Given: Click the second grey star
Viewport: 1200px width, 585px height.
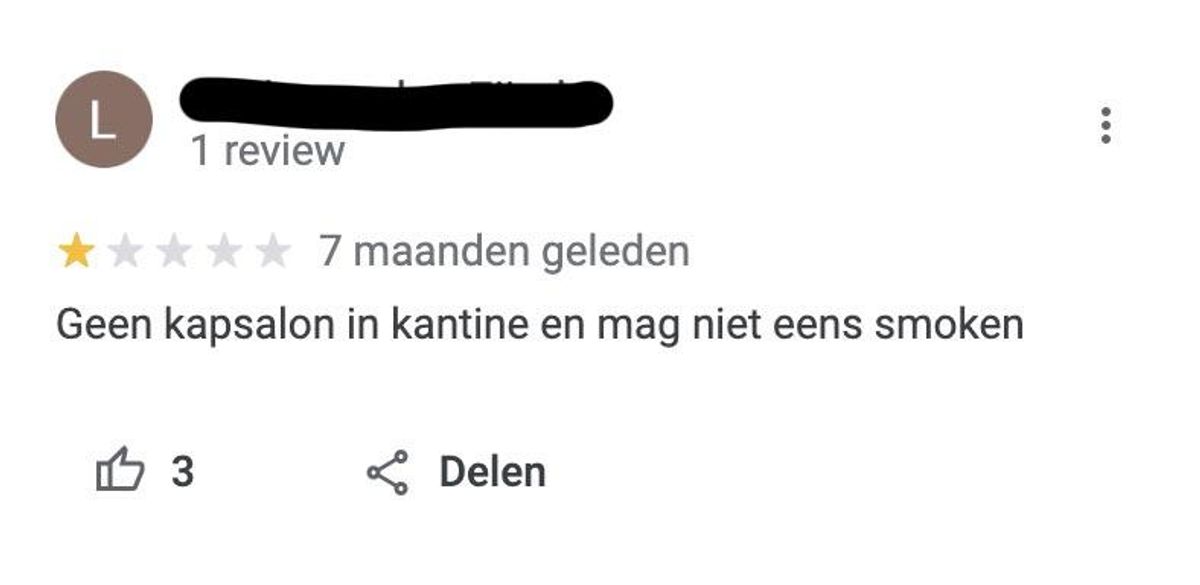Looking at the screenshot, I should point(125,252).
